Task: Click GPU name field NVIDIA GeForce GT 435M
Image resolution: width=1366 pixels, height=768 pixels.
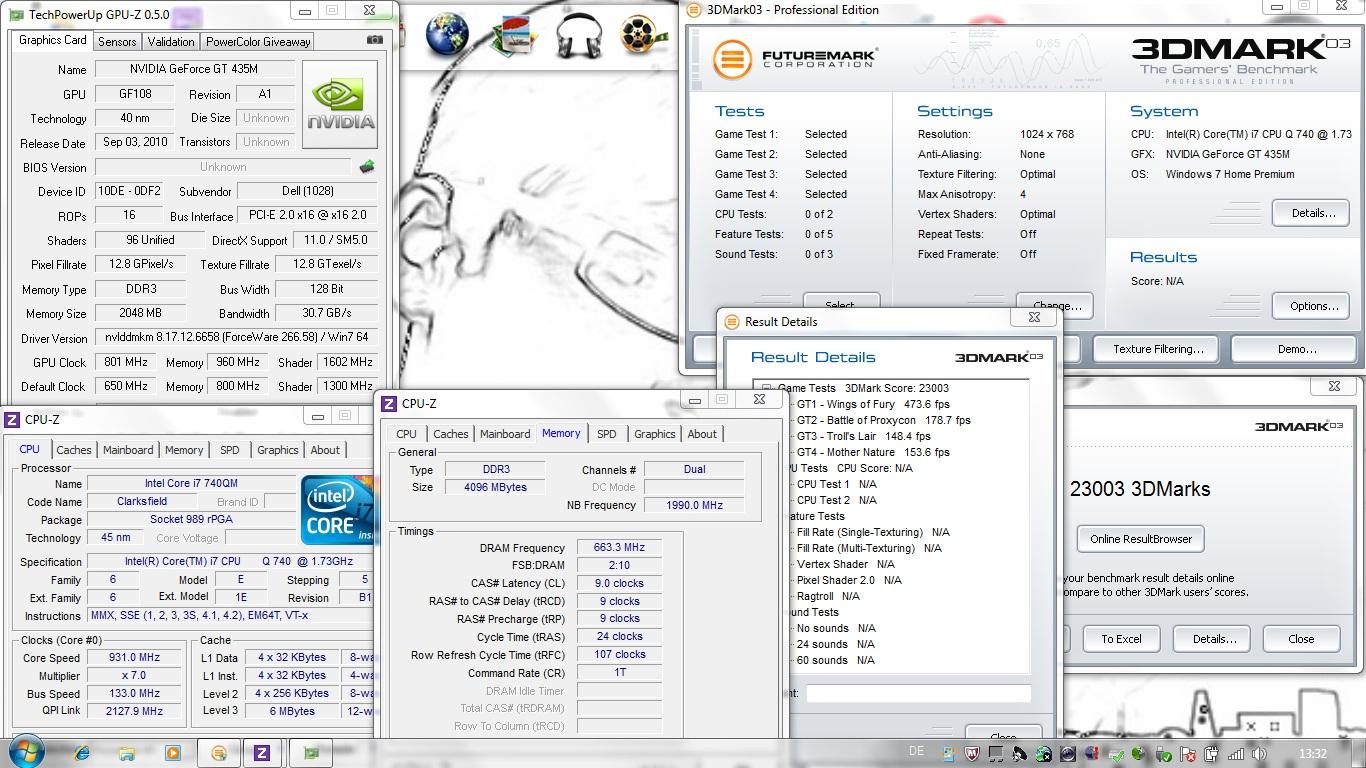Action: [x=194, y=69]
